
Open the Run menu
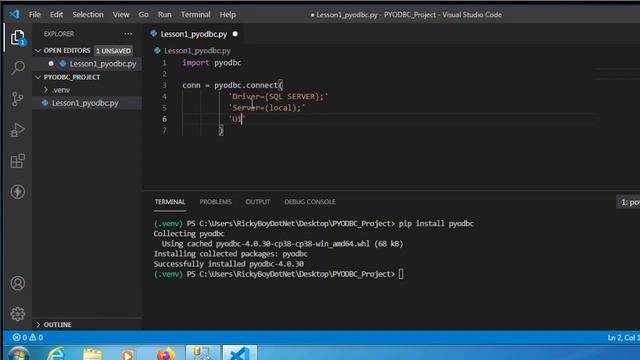(164, 14)
